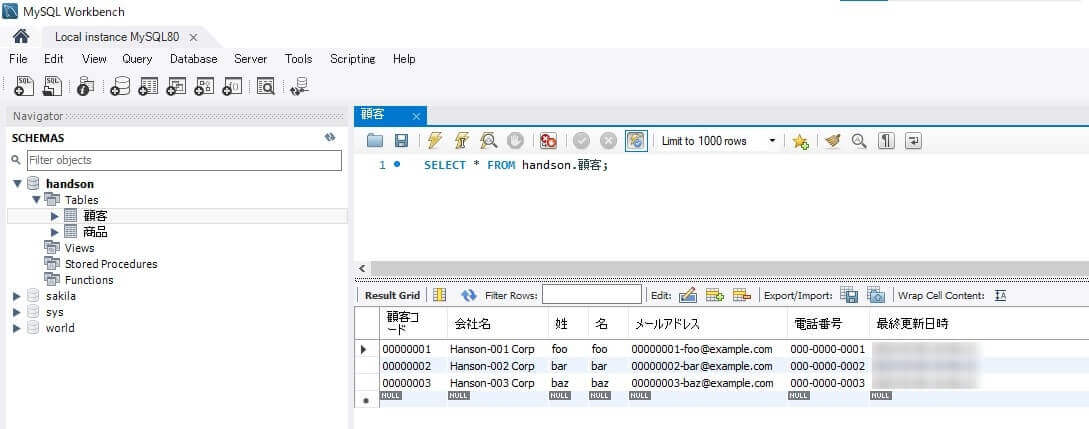Viewport: 1089px width, 429px height.
Task: Open the File menu
Action: 18,59
